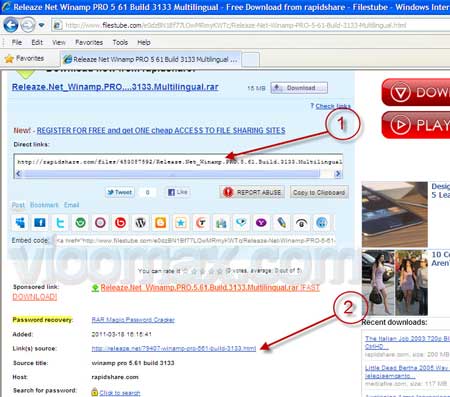Share via the green buildings icon

[x=221, y=223]
